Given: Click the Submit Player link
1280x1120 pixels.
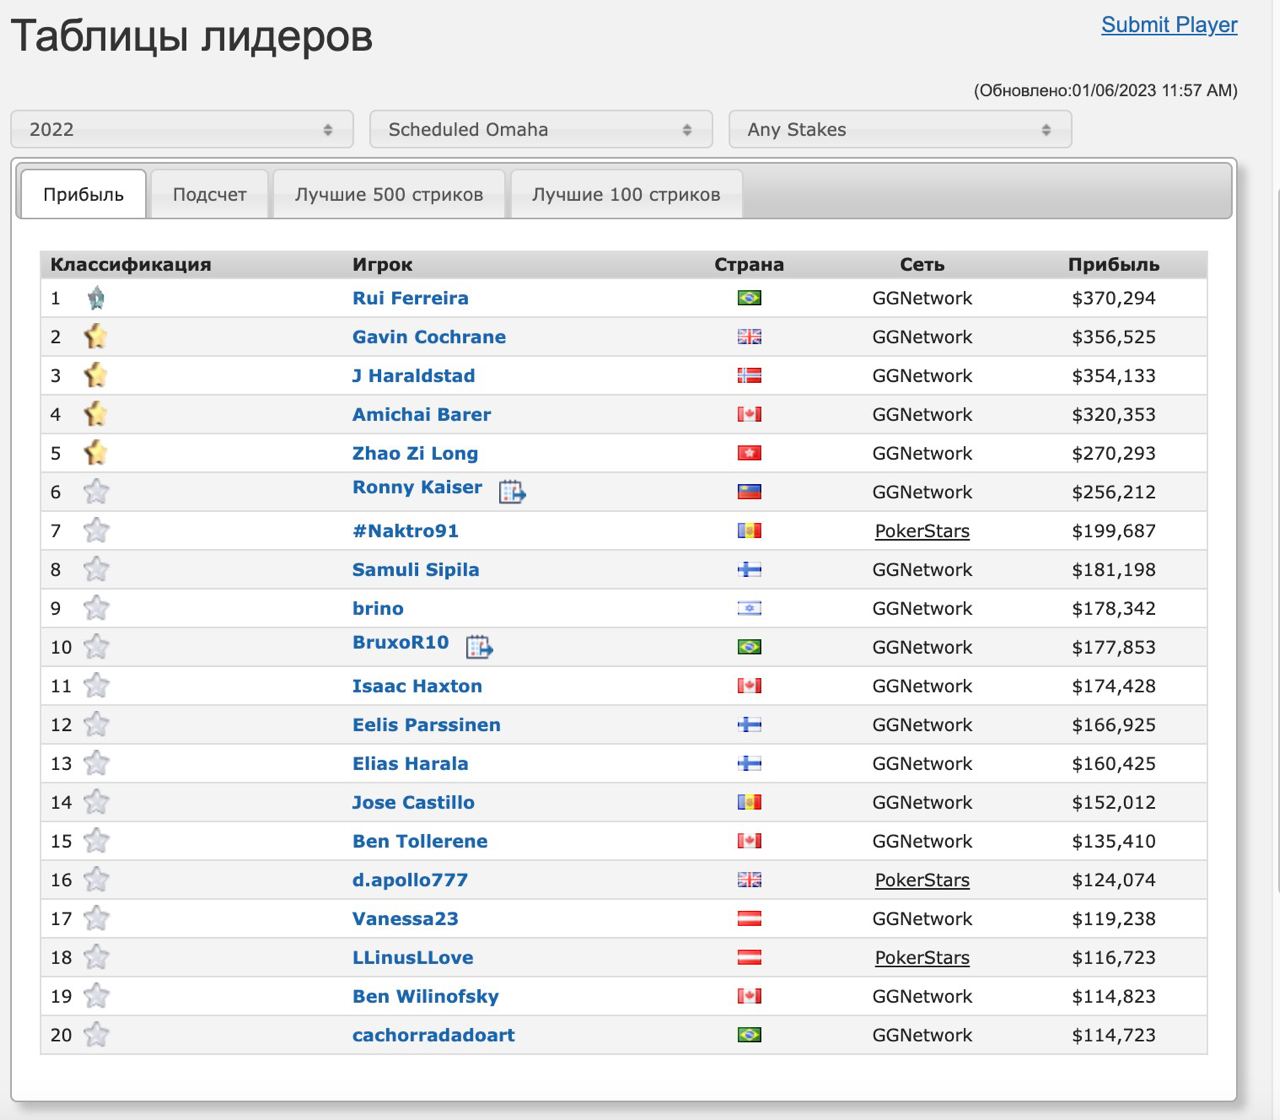Looking at the screenshot, I should (1169, 25).
